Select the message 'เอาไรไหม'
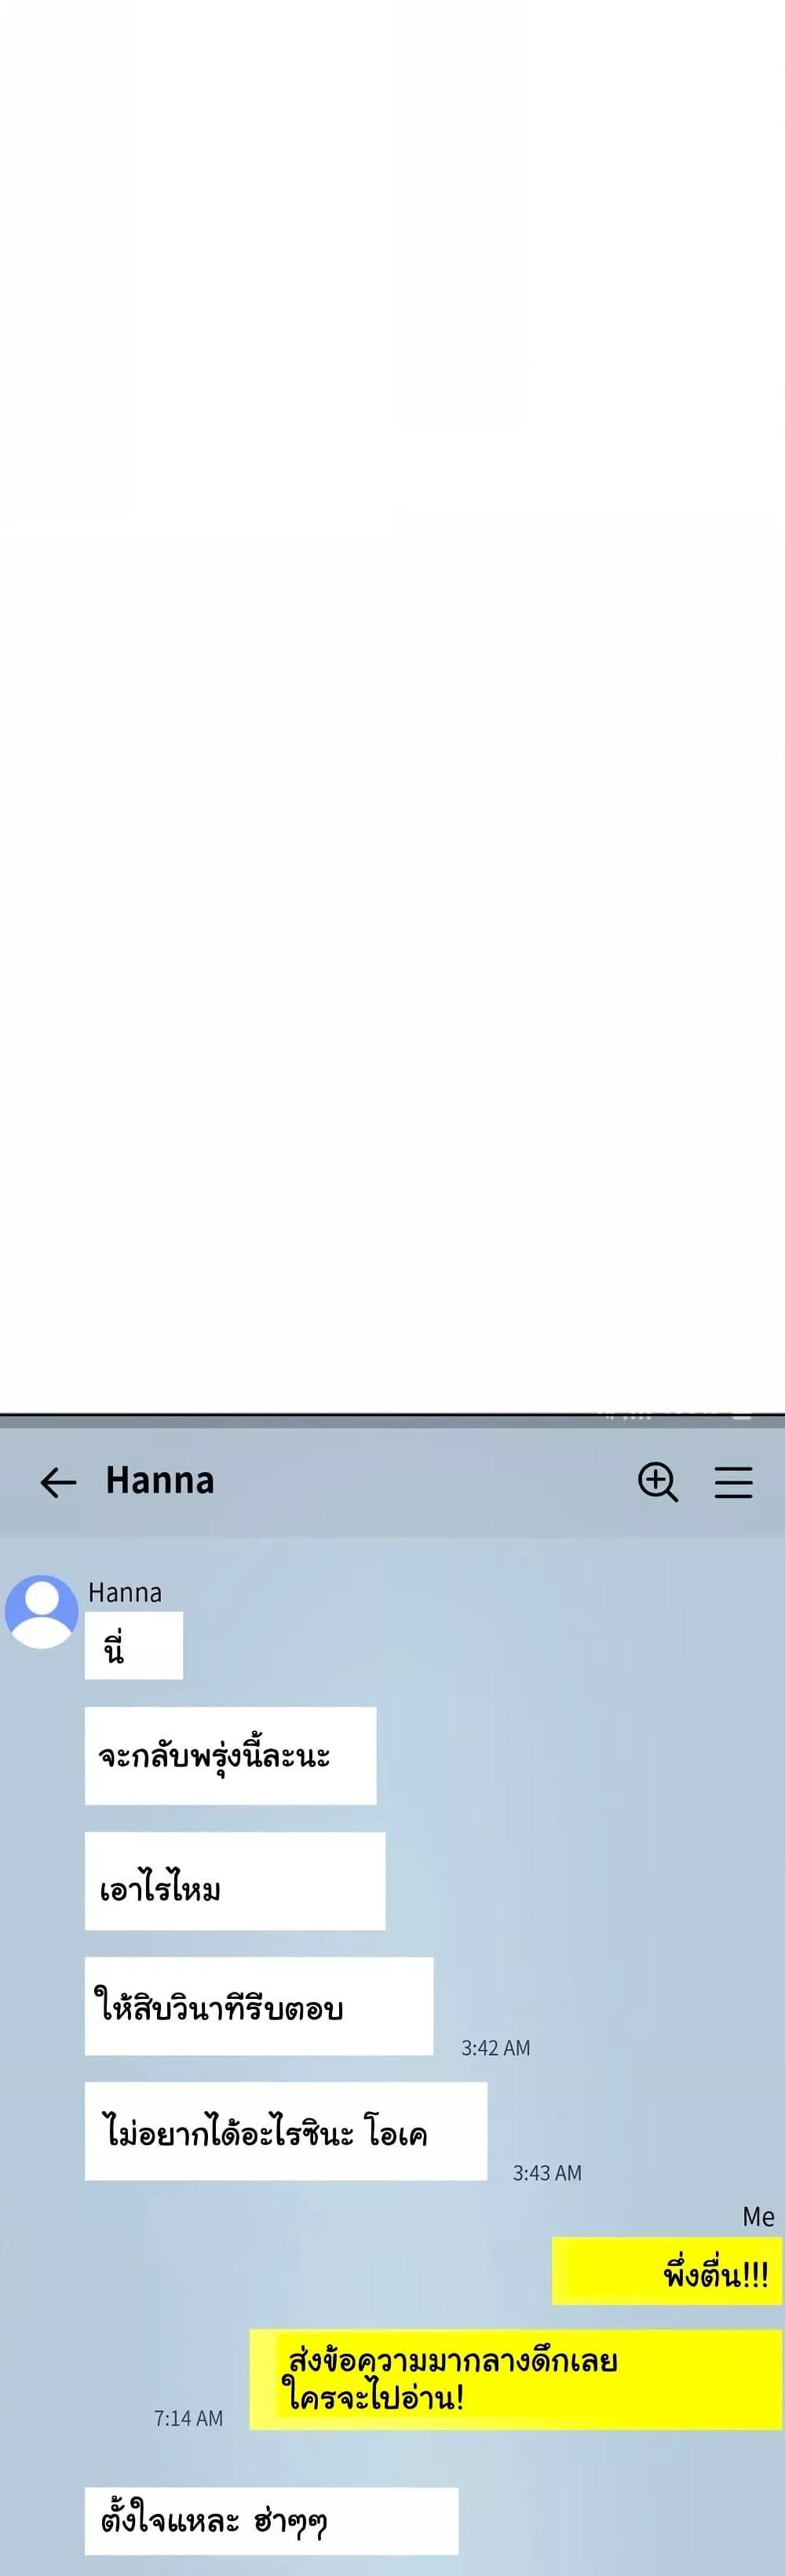Viewport: 785px width, 2576px height. coord(235,1881)
